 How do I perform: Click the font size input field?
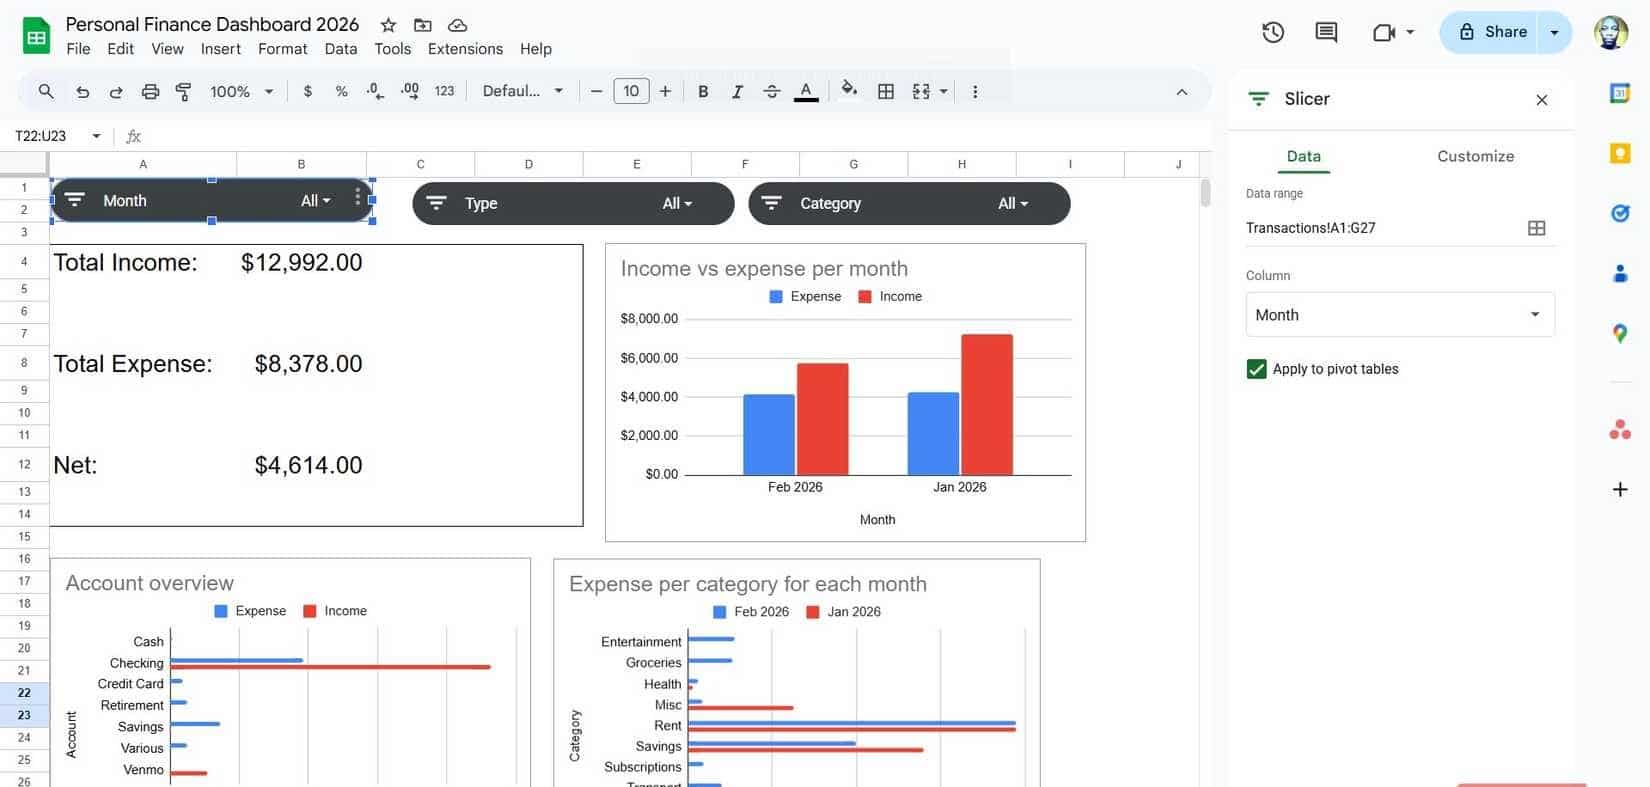click(x=631, y=91)
